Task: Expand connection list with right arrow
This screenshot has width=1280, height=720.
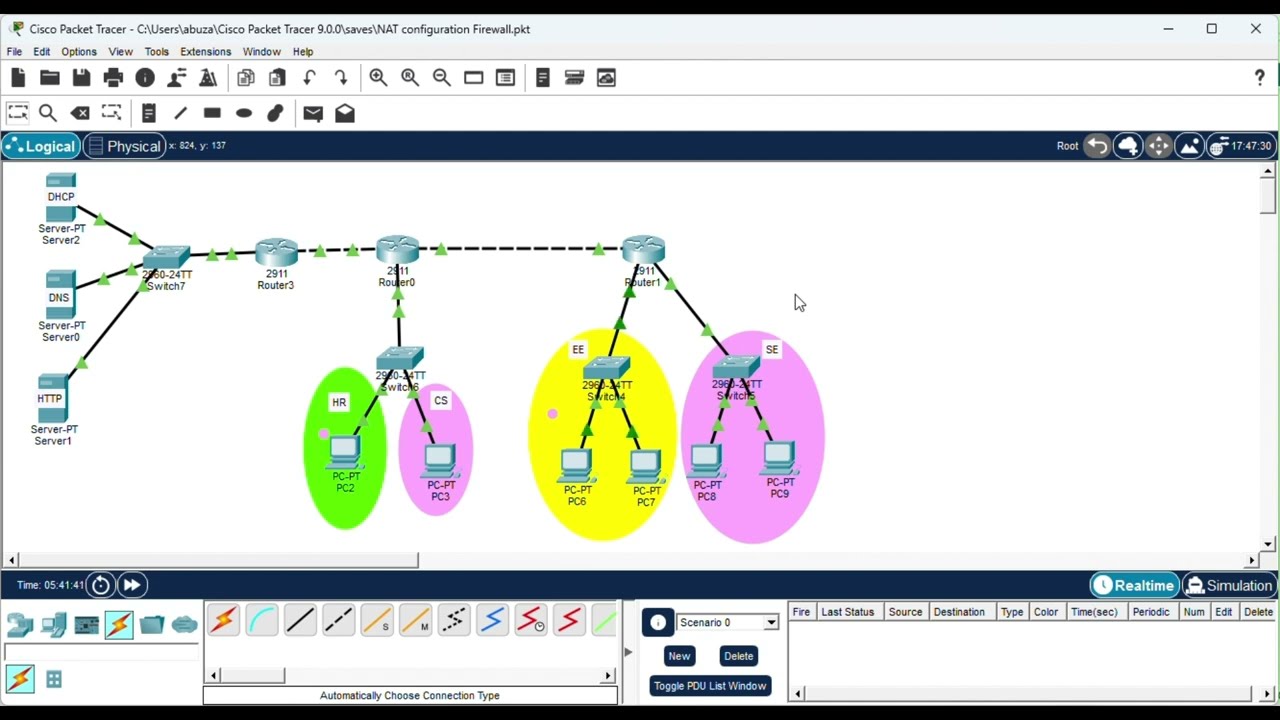Action: pos(608,676)
